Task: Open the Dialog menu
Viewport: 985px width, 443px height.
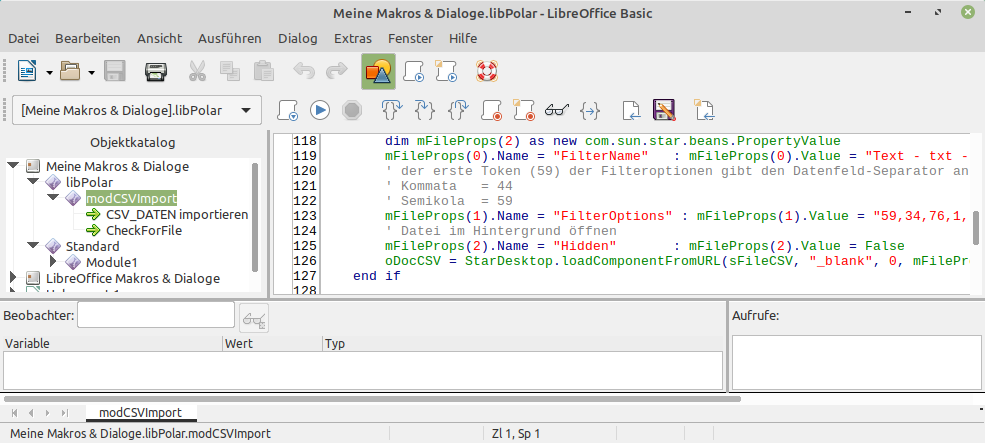Action: [x=298, y=38]
